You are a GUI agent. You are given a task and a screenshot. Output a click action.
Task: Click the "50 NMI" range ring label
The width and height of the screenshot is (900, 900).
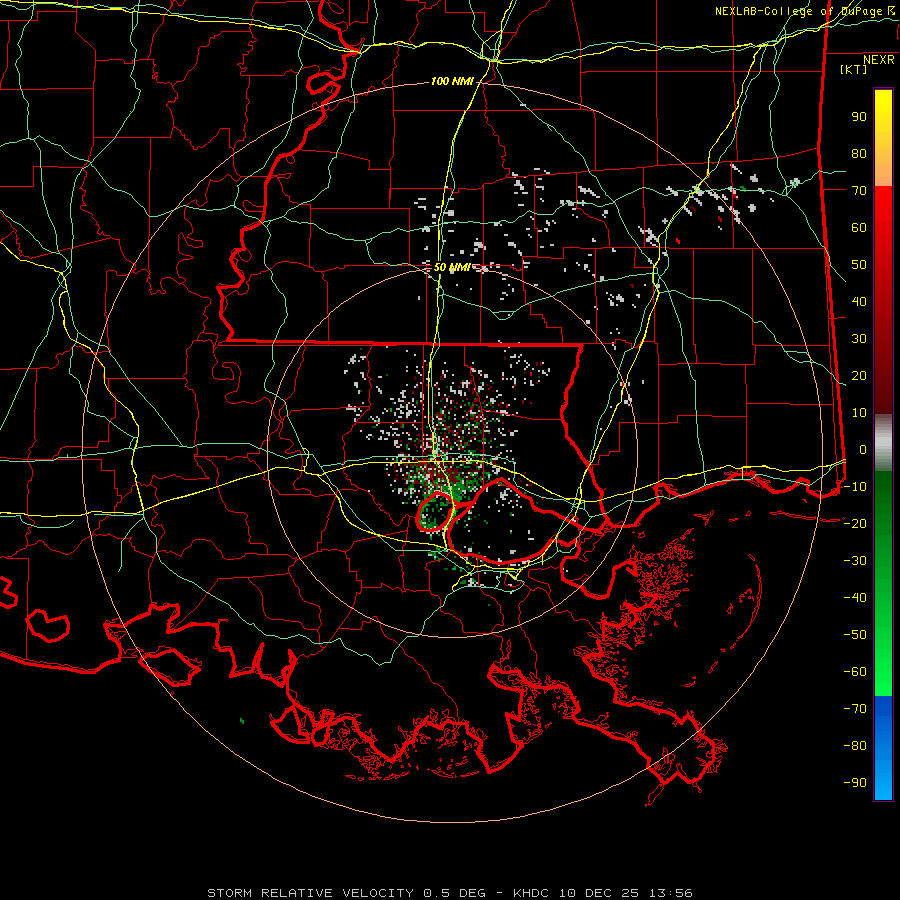(x=452, y=267)
